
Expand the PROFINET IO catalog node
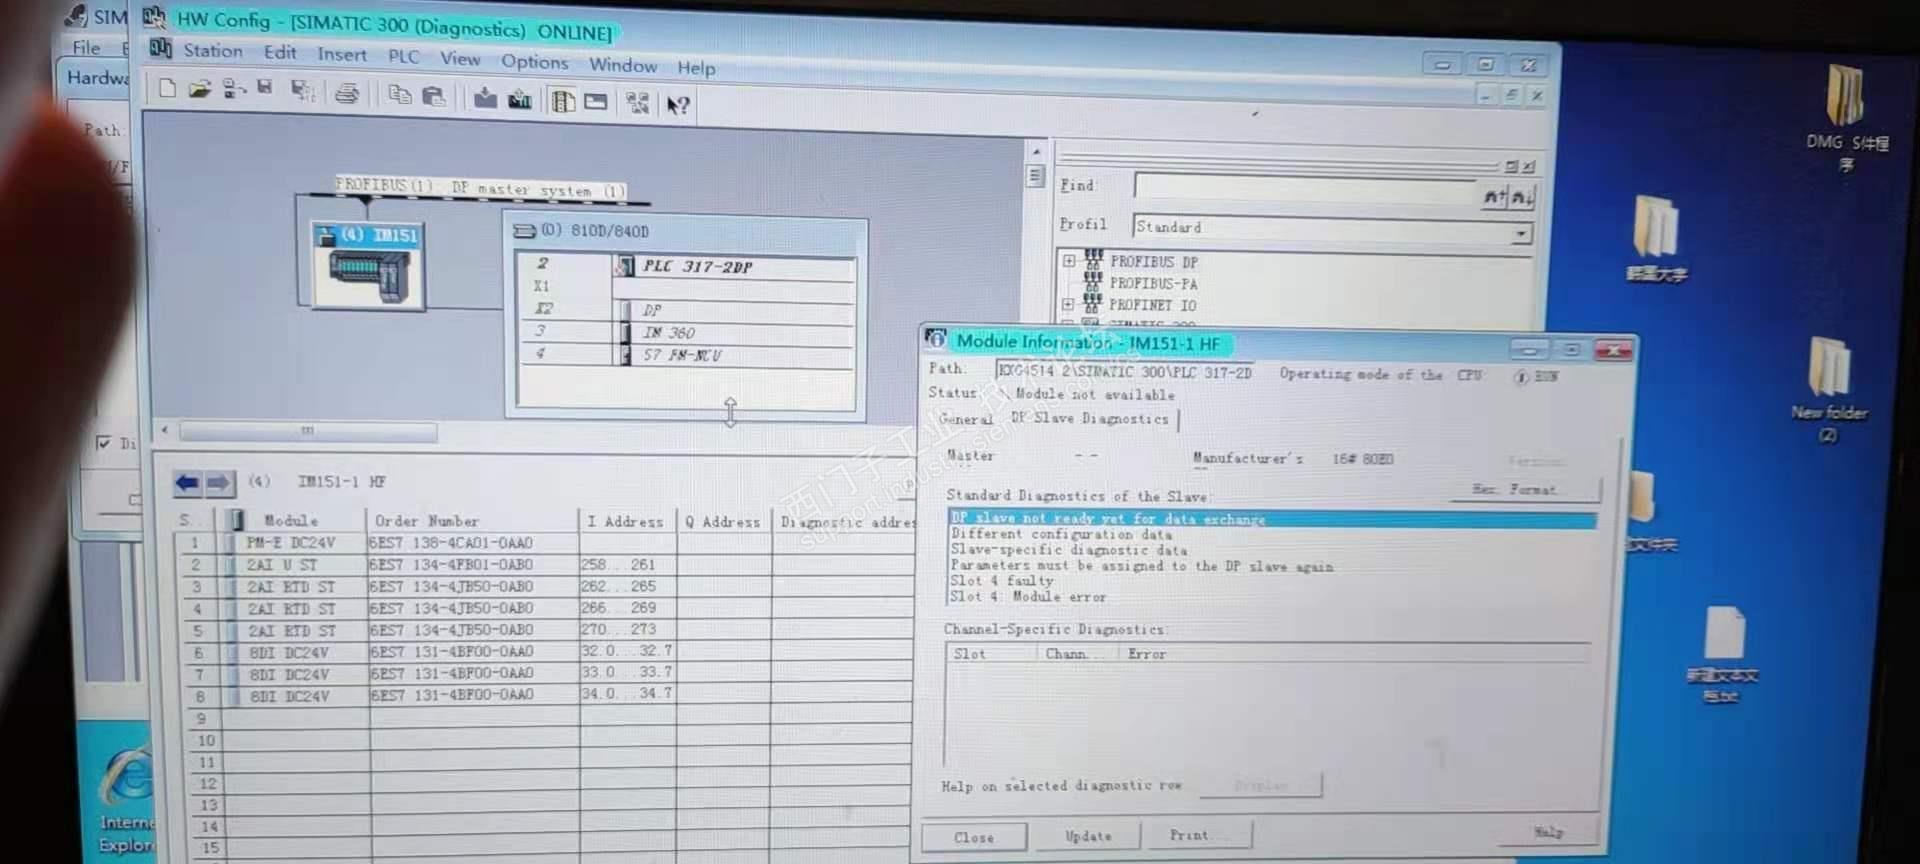(x=1069, y=304)
